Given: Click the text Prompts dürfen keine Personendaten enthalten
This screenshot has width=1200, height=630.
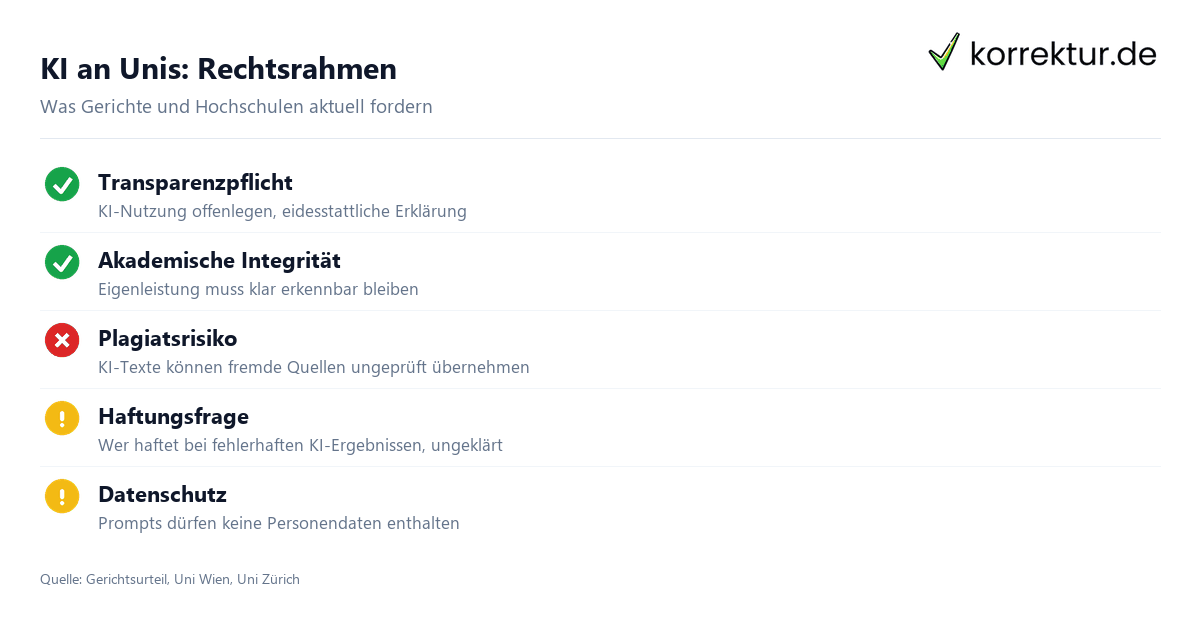Looking at the screenshot, I should click(x=279, y=524).
